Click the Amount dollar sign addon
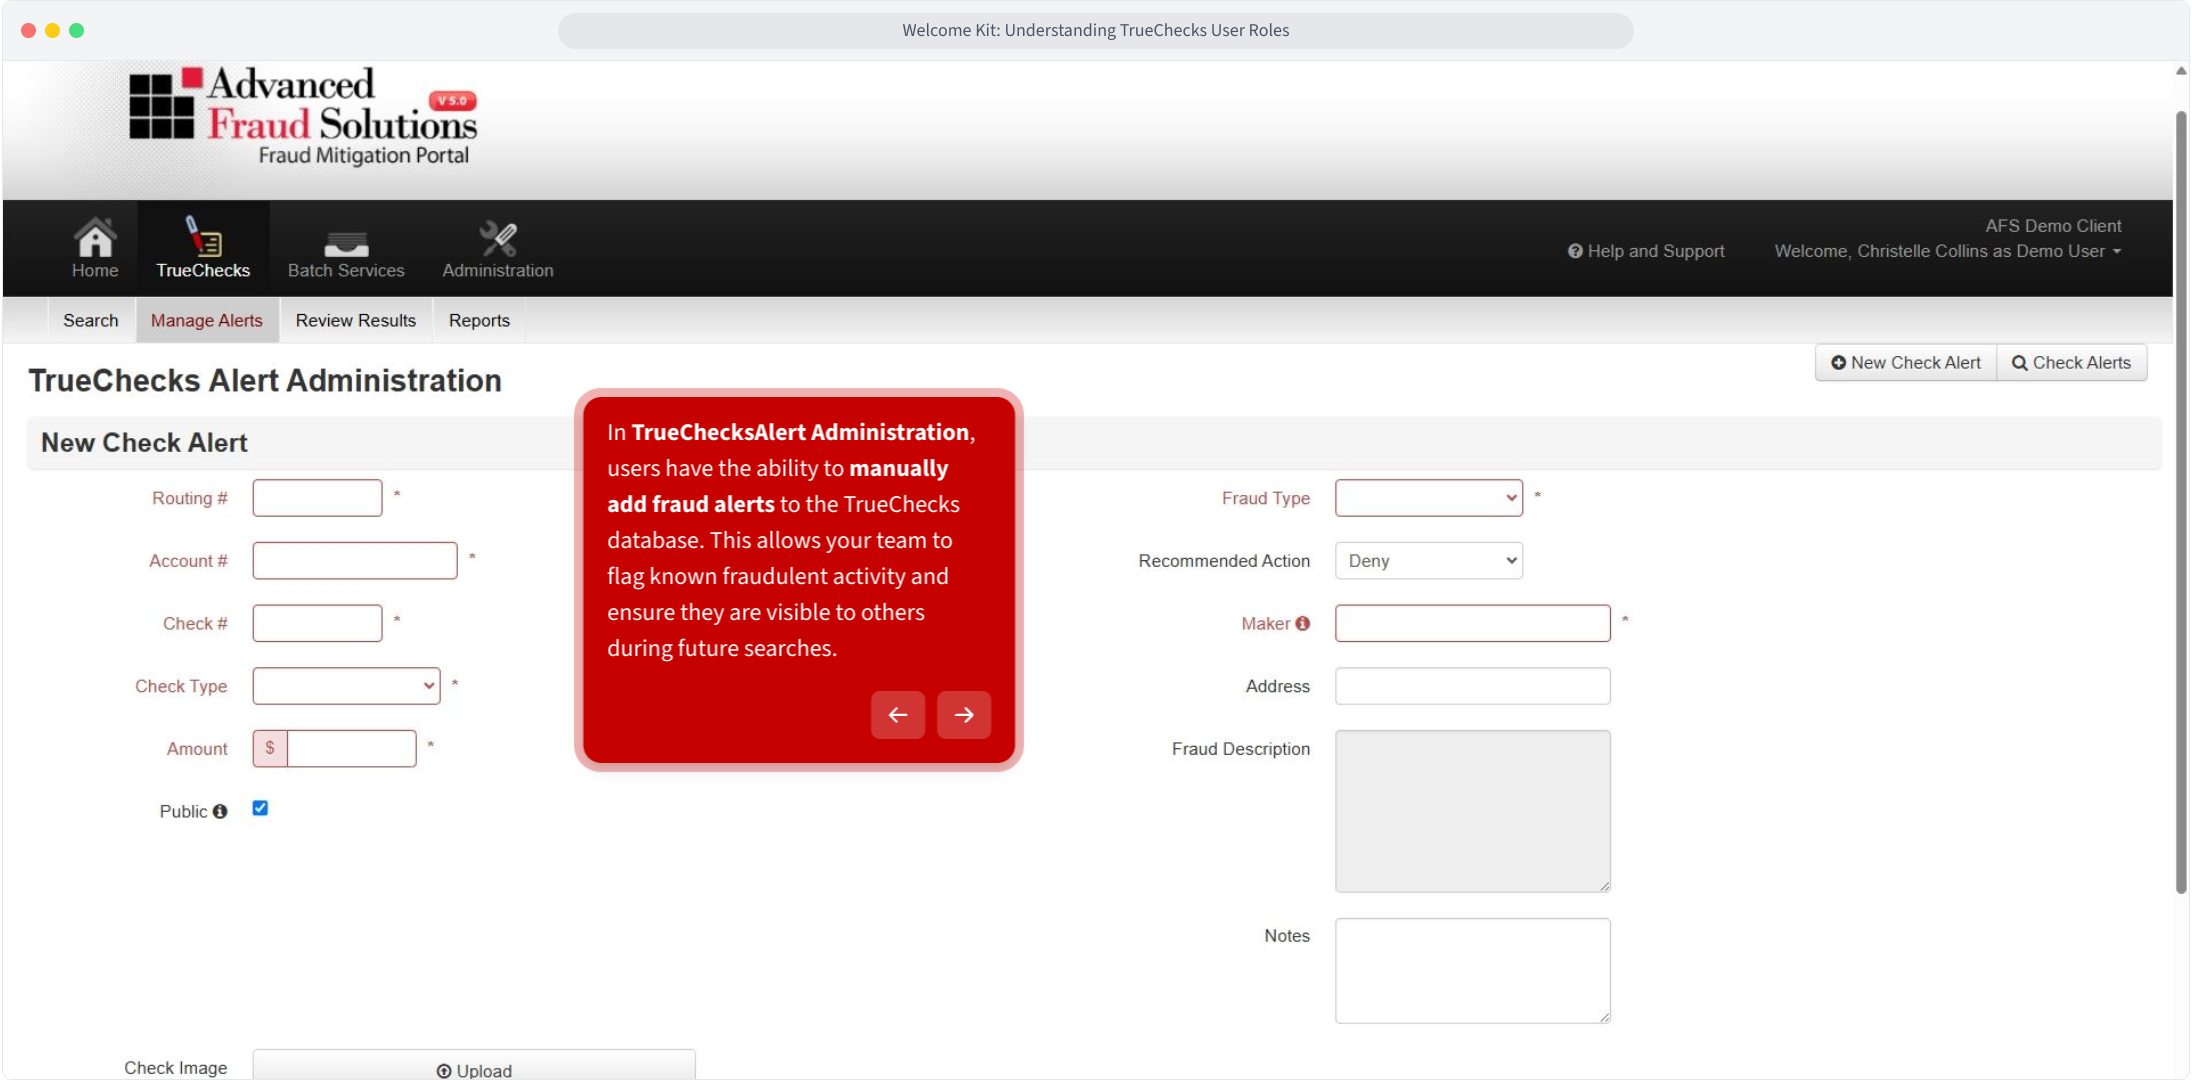 click(270, 748)
